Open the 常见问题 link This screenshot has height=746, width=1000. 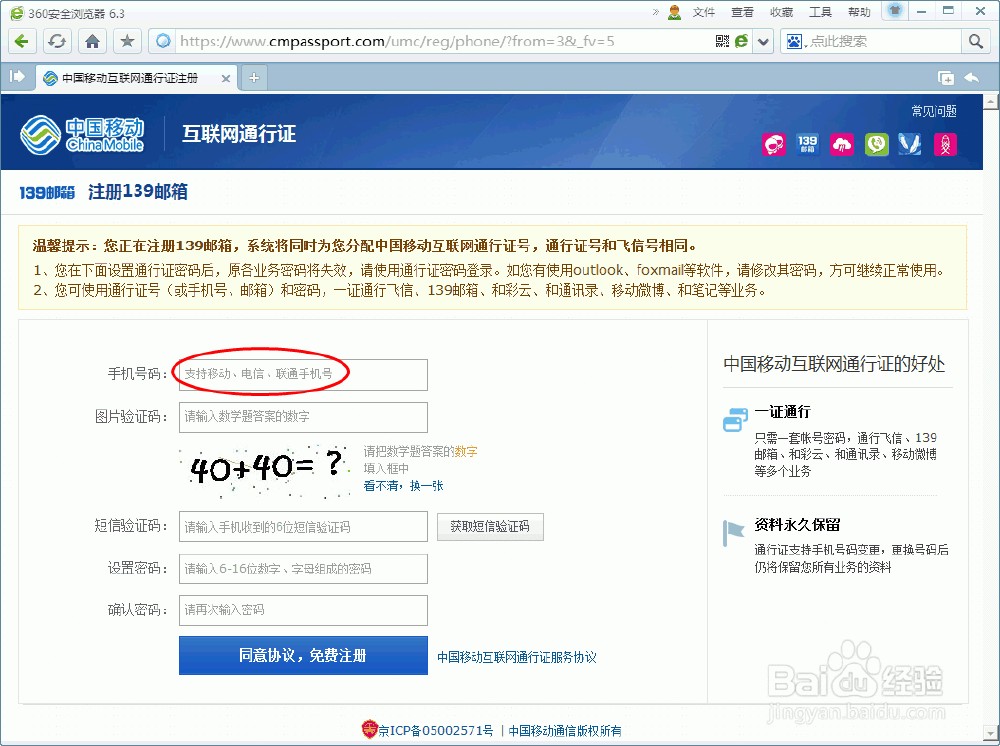coord(934,111)
